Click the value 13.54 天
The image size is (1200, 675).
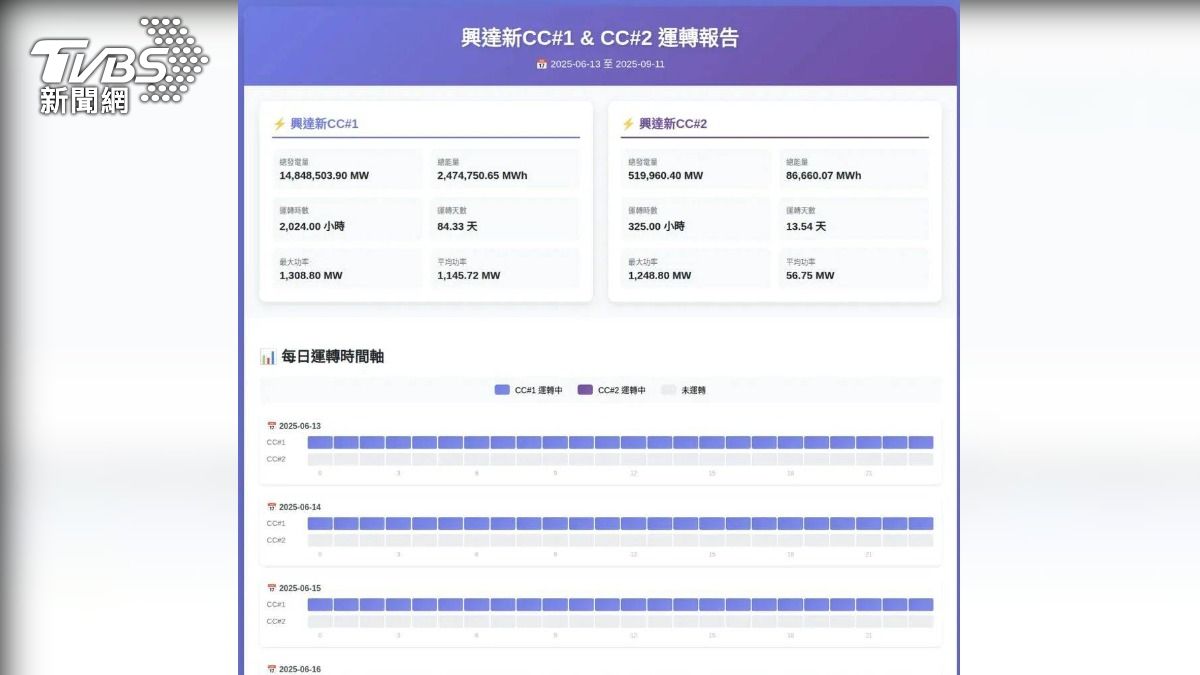pos(806,226)
